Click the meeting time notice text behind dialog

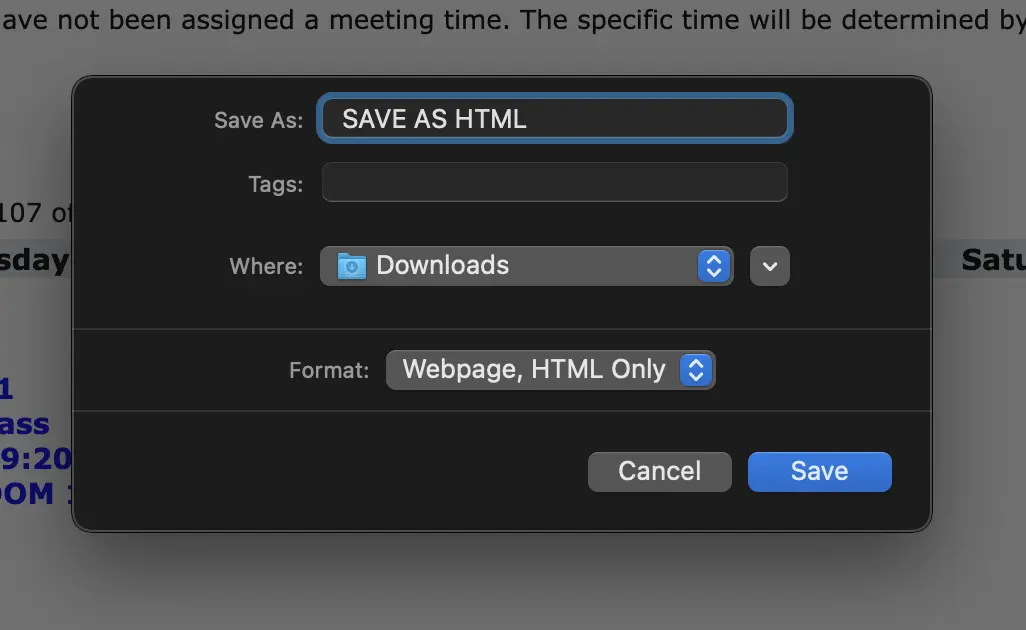513,20
